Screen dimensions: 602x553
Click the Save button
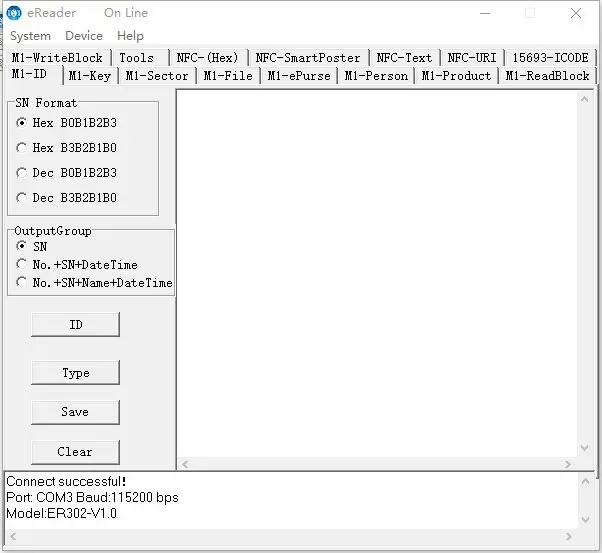[x=75, y=412]
